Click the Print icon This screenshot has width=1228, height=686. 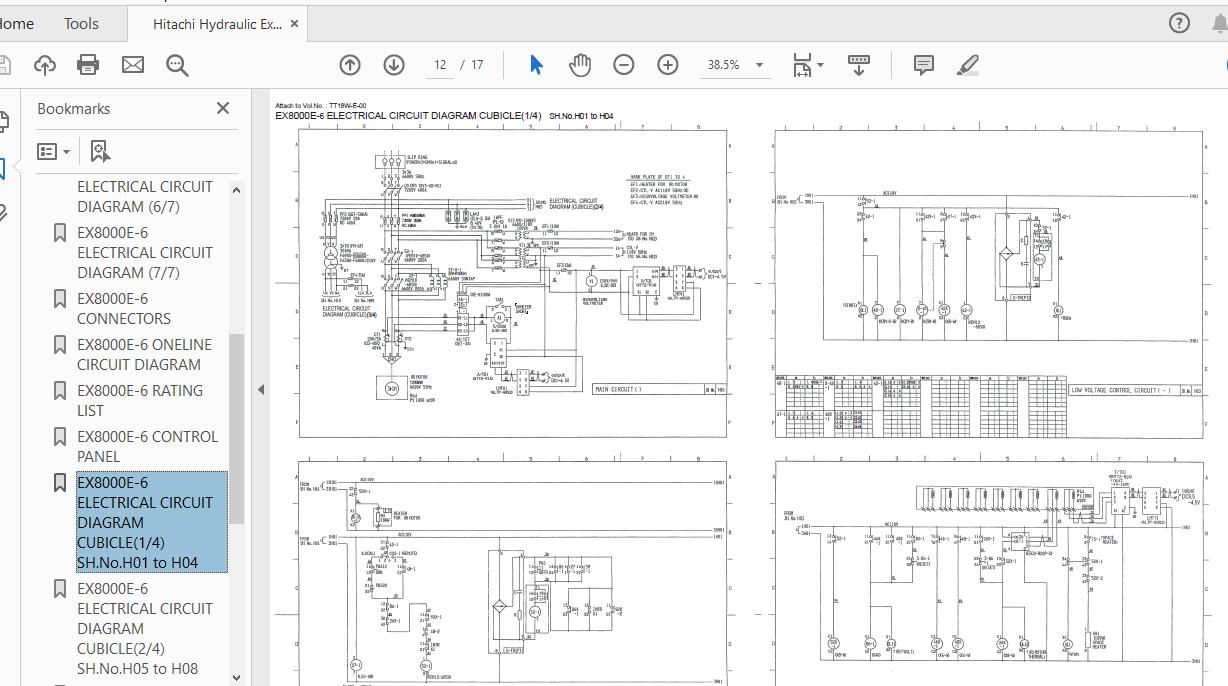click(x=88, y=63)
